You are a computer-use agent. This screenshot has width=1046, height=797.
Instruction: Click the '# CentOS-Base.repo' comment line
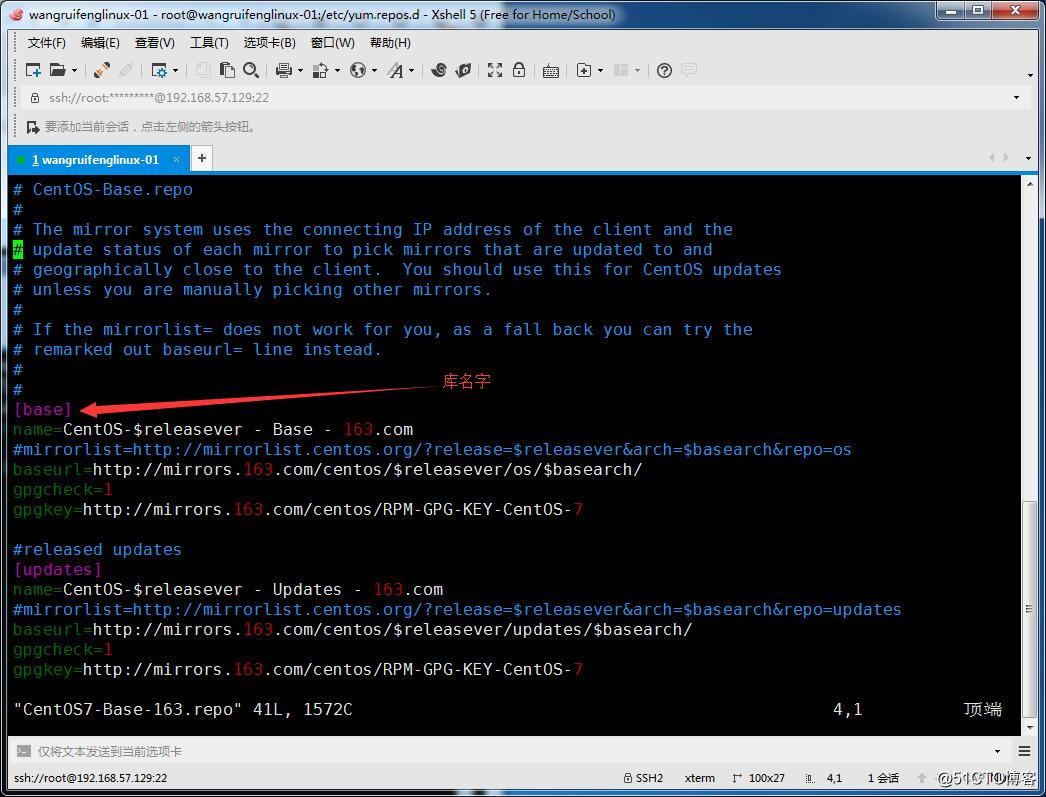click(103, 189)
